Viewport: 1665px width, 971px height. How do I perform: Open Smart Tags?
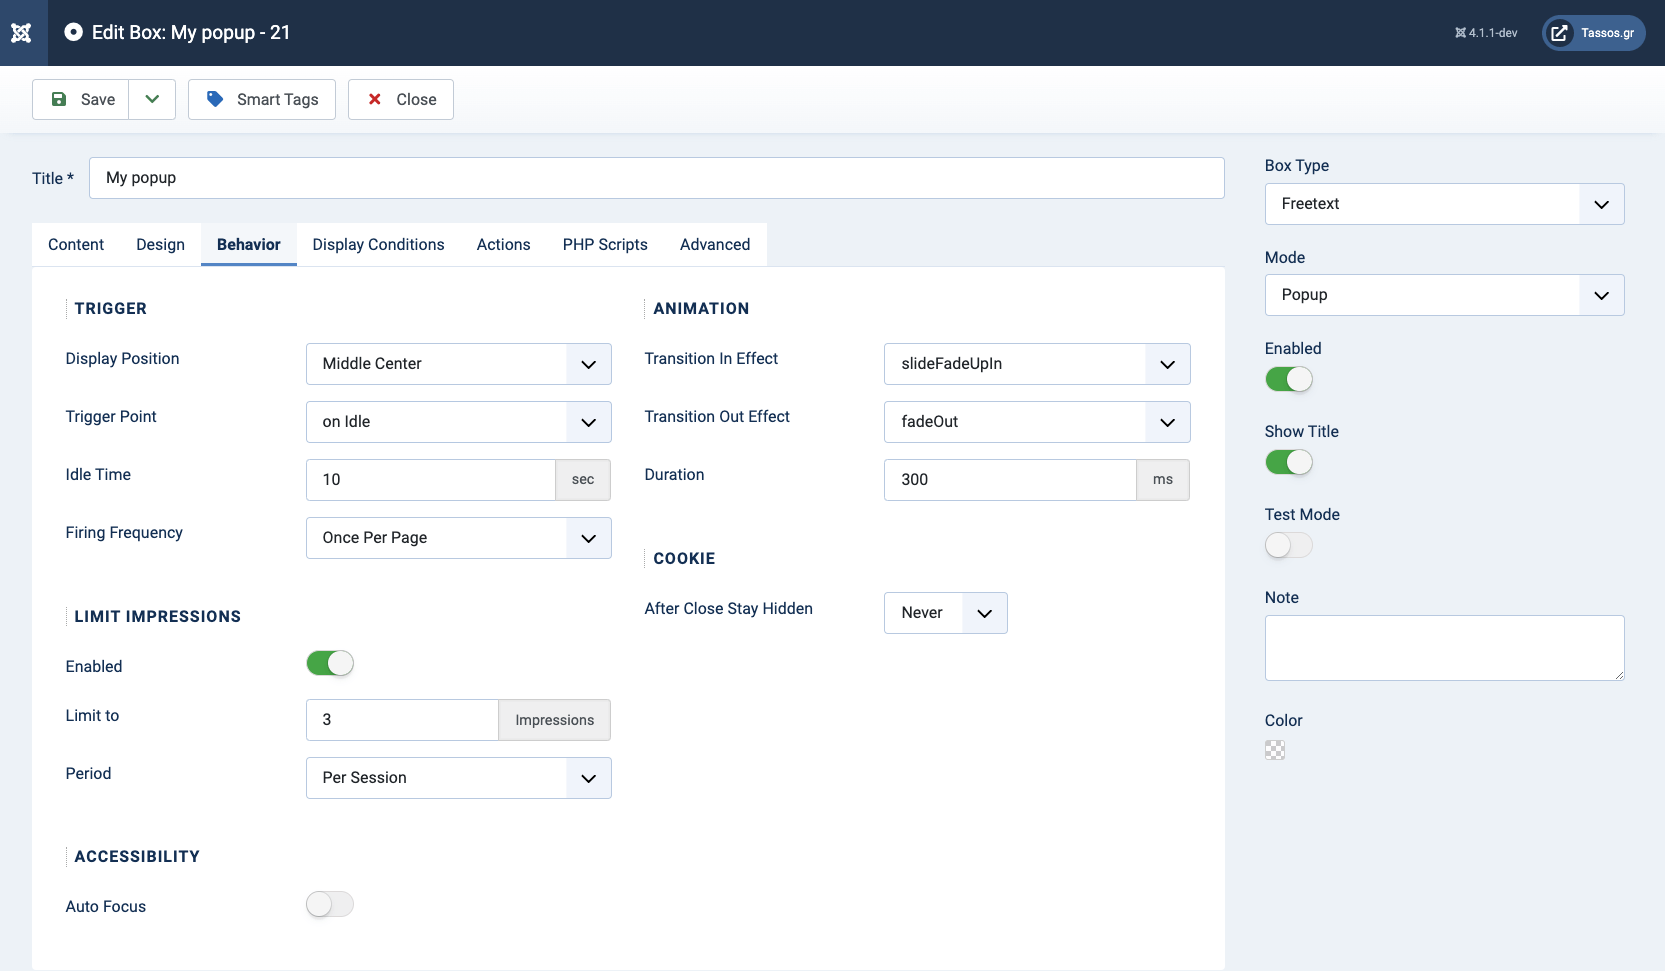(x=262, y=99)
